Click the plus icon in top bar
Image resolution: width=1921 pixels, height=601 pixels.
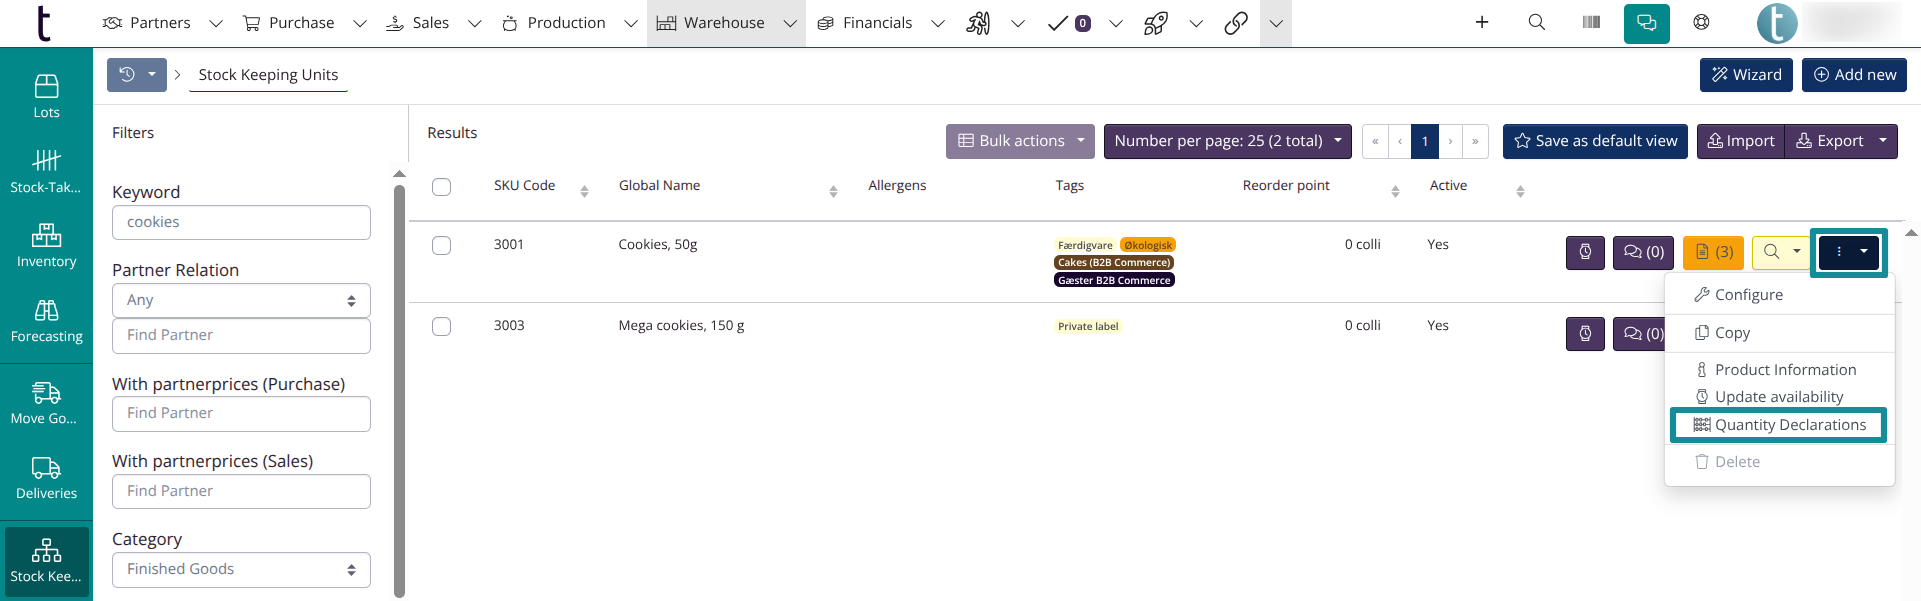click(x=1482, y=22)
